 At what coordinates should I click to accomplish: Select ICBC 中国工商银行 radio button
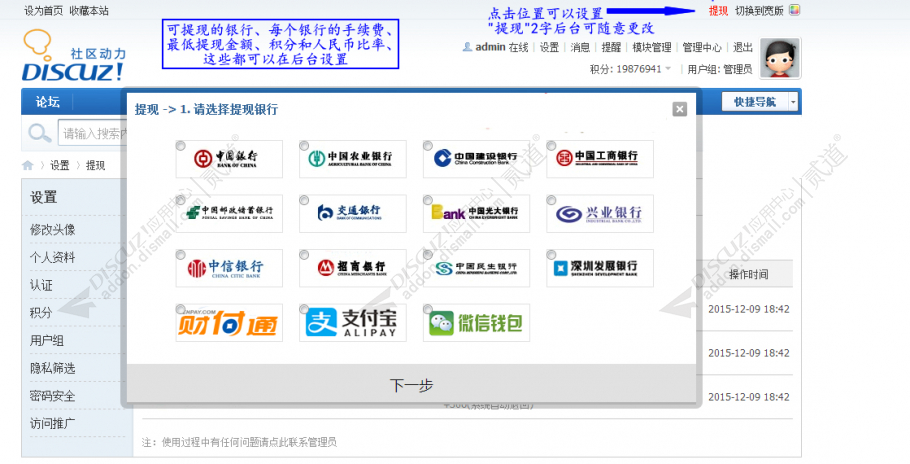(551, 146)
